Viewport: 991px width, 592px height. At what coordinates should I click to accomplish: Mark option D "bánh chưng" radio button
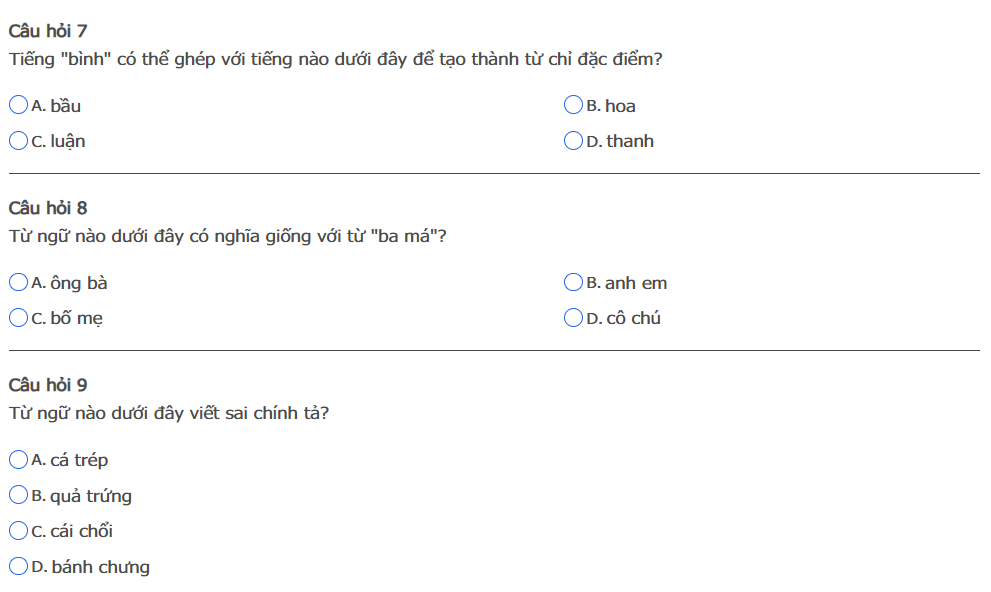click(18, 567)
